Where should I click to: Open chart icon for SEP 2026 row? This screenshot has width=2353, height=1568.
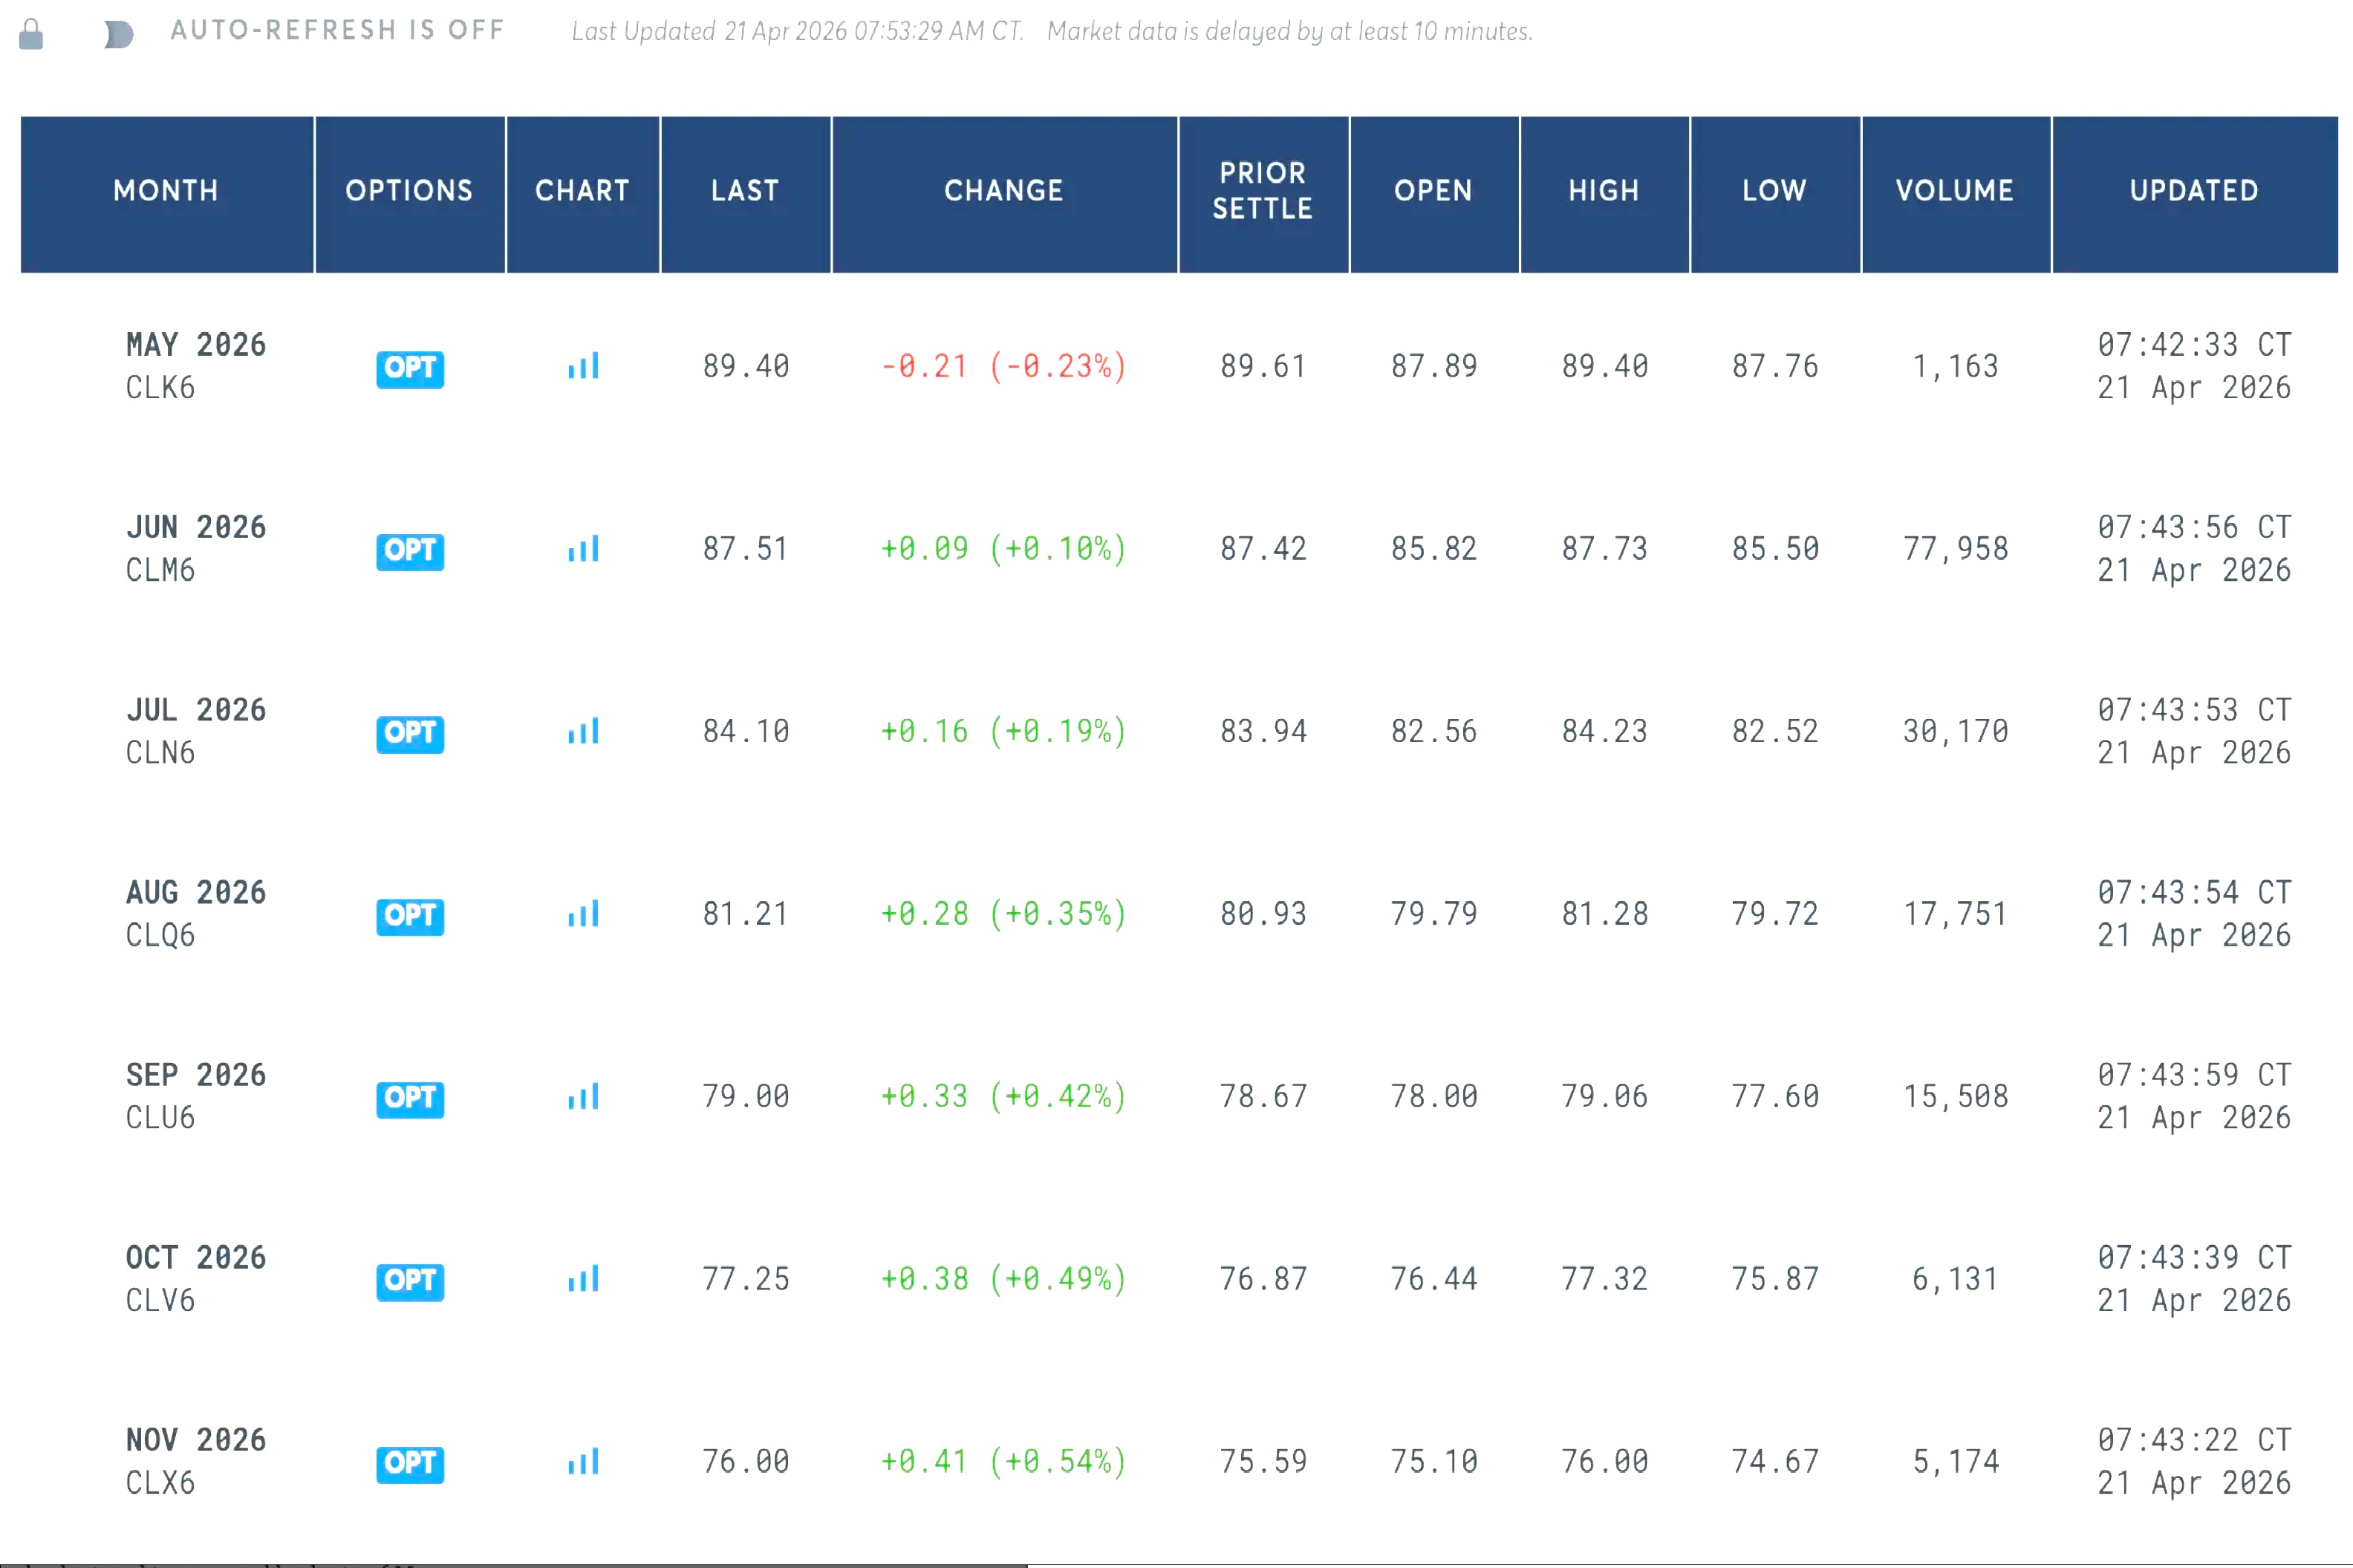click(583, 1097)
